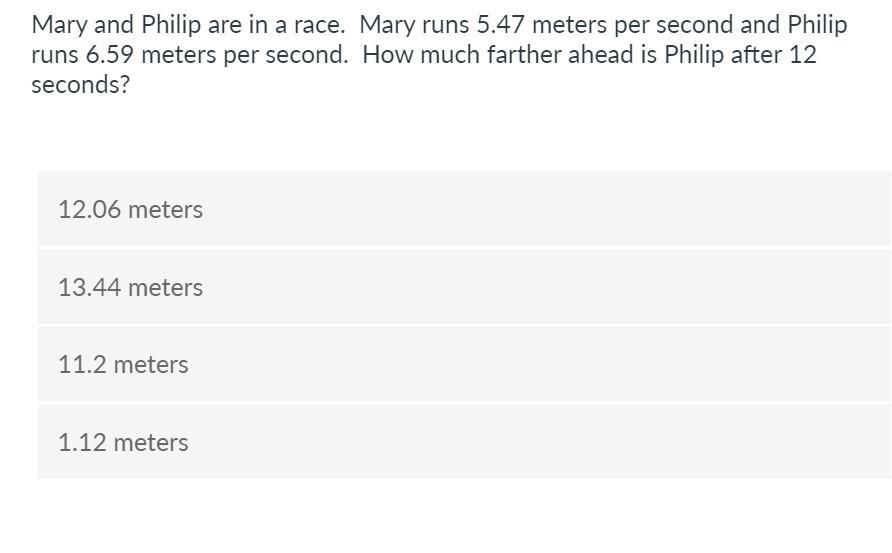Click the number 6.59 in the question
Screen dimensions: 892x553
pos(110,55)
